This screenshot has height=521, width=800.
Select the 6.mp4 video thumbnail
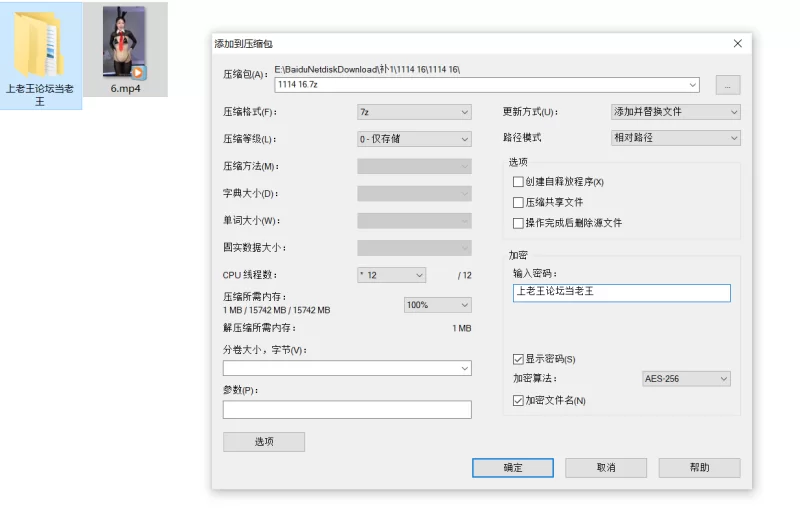tap(124, 42)
